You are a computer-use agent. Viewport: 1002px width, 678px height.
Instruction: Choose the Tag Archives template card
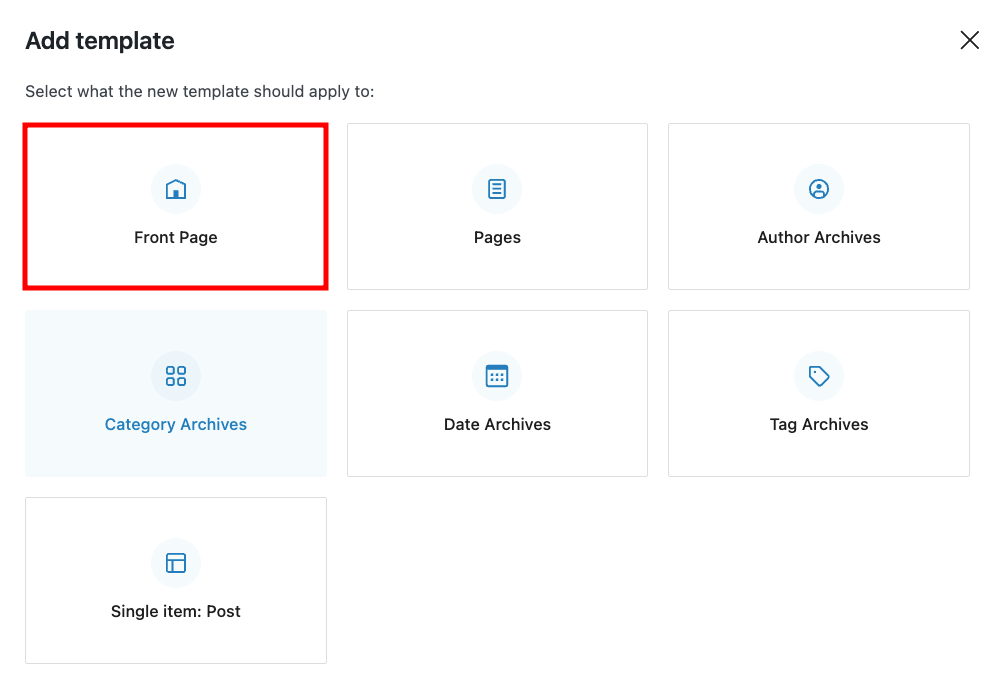[819, 393]
